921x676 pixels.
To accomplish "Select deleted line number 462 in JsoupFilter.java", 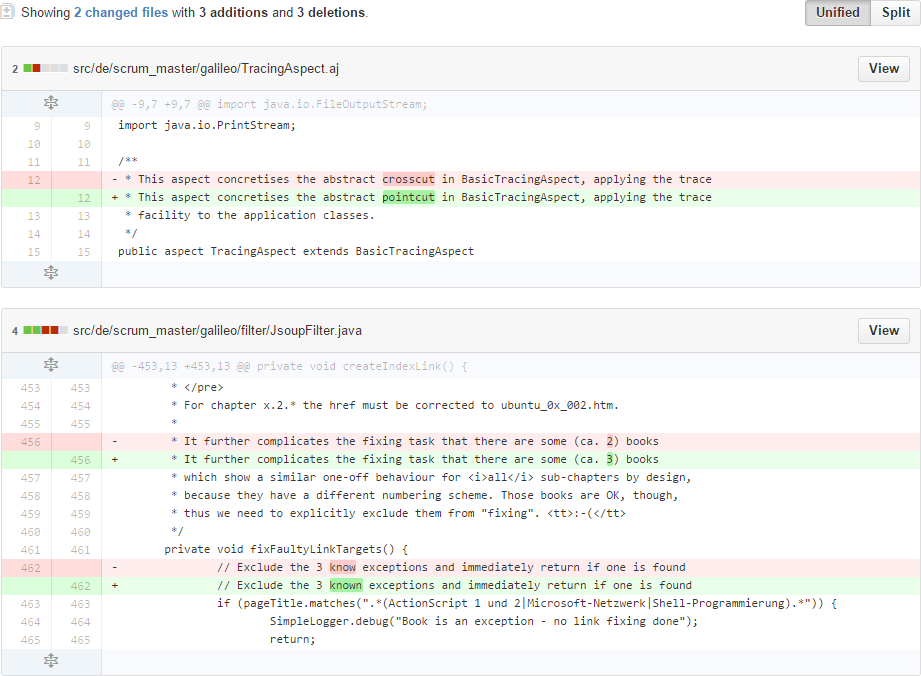I will (35, 568).
